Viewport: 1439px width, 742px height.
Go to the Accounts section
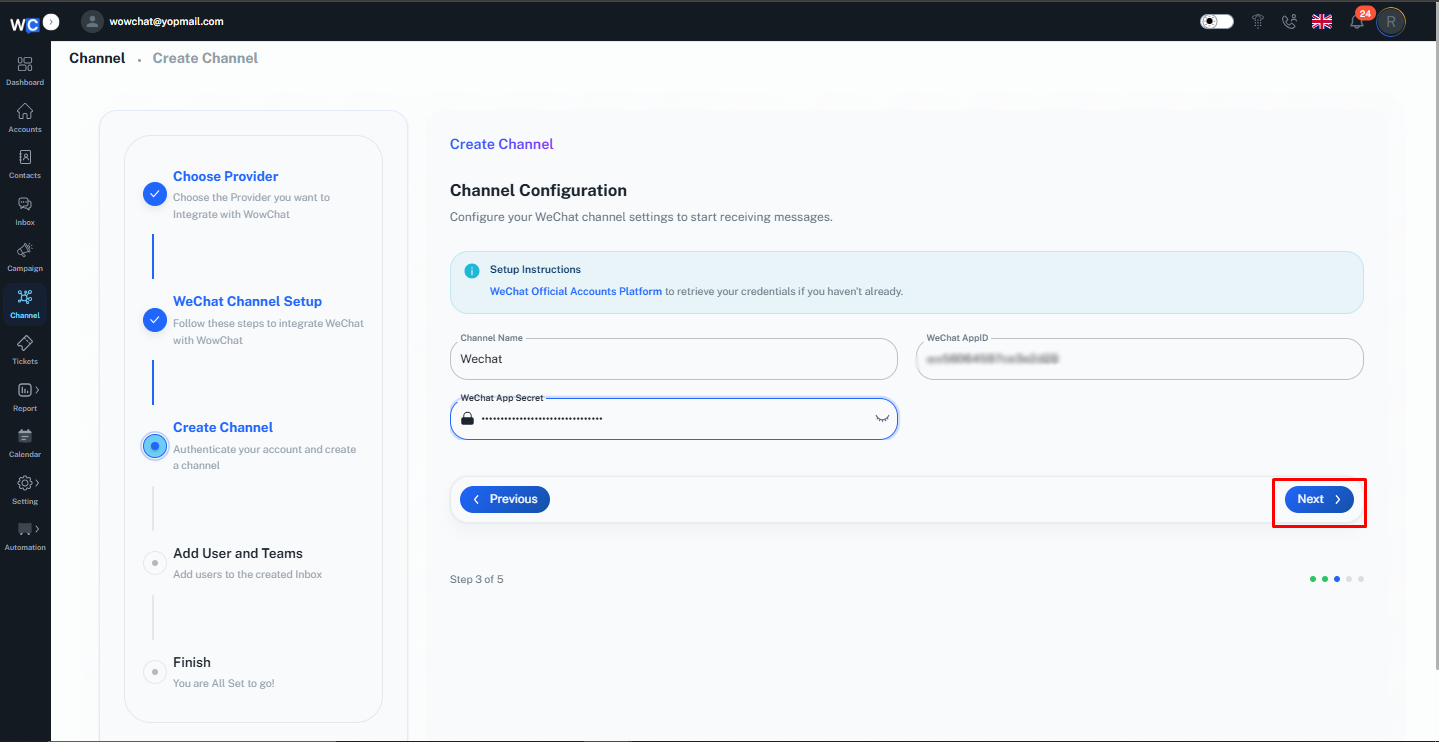pyautogui.click(x=25, y=117)
